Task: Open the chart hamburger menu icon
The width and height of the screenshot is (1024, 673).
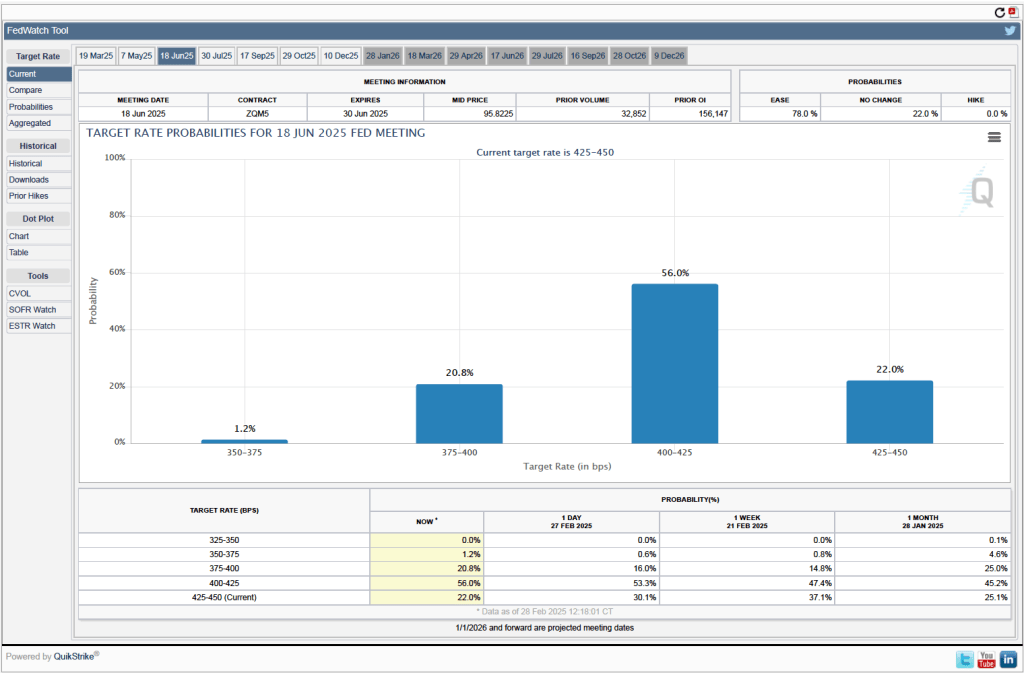Action: 994,138
